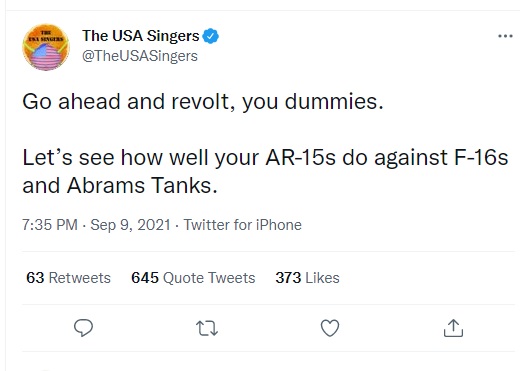This screenshot has height=371, width=520.
Task: Open The USA Singers display name
Action: click(x=141, y=36)
